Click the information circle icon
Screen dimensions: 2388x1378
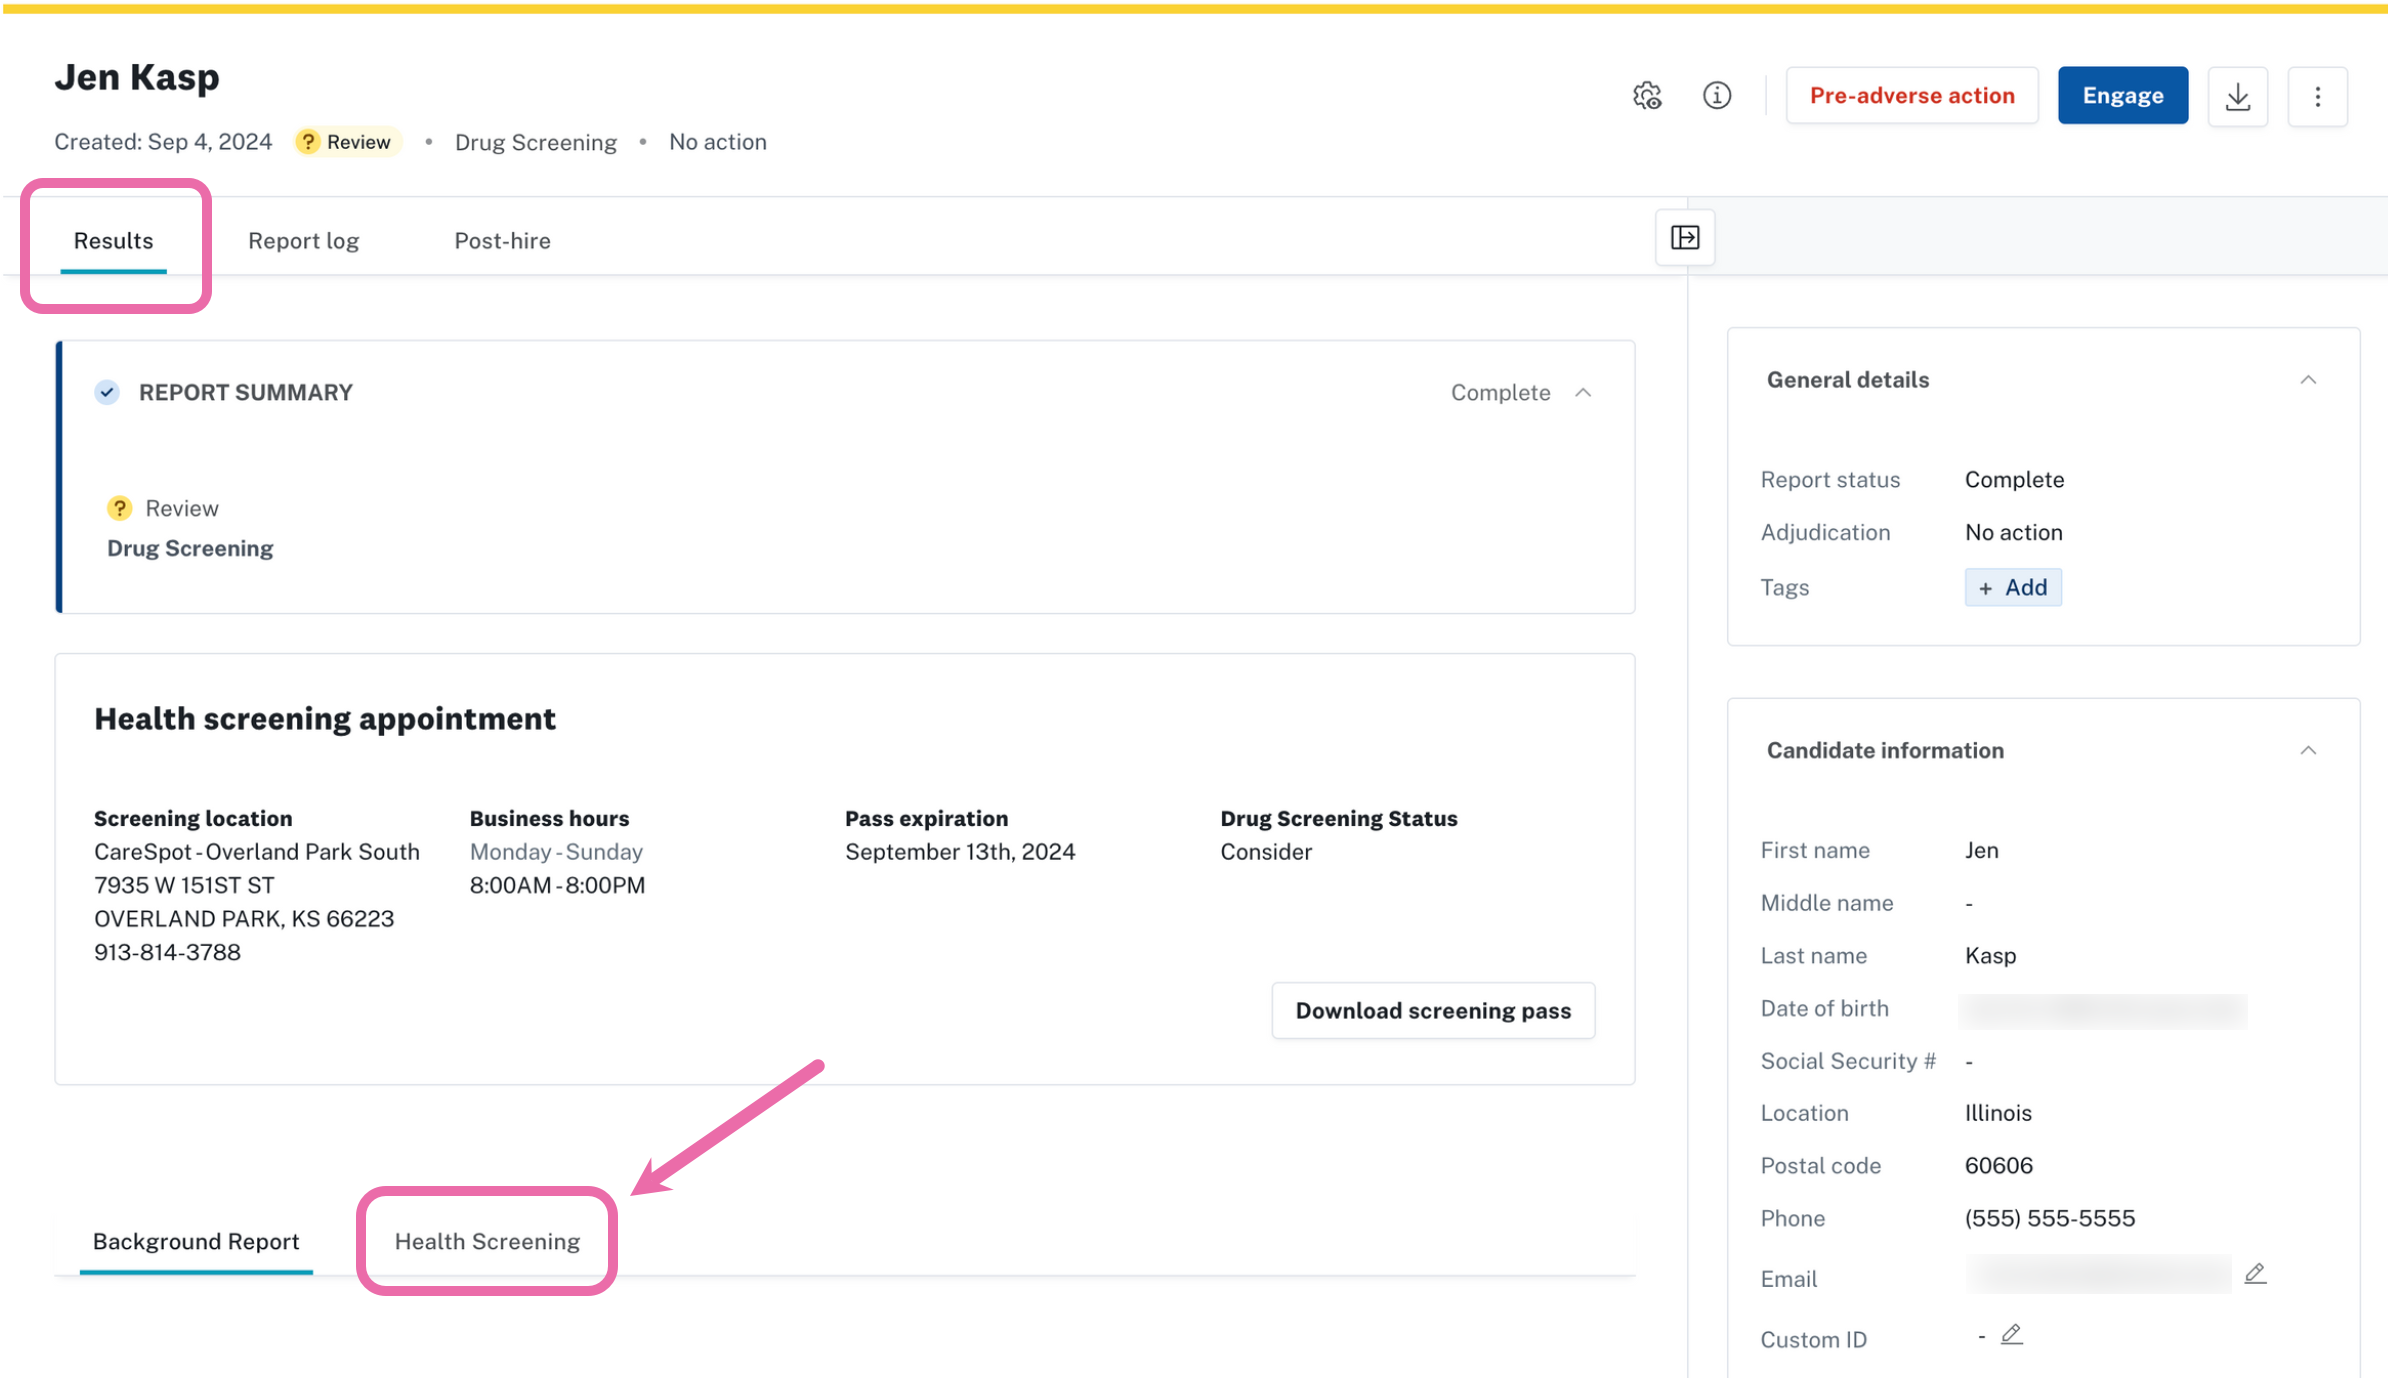[x=1717, y=96]
